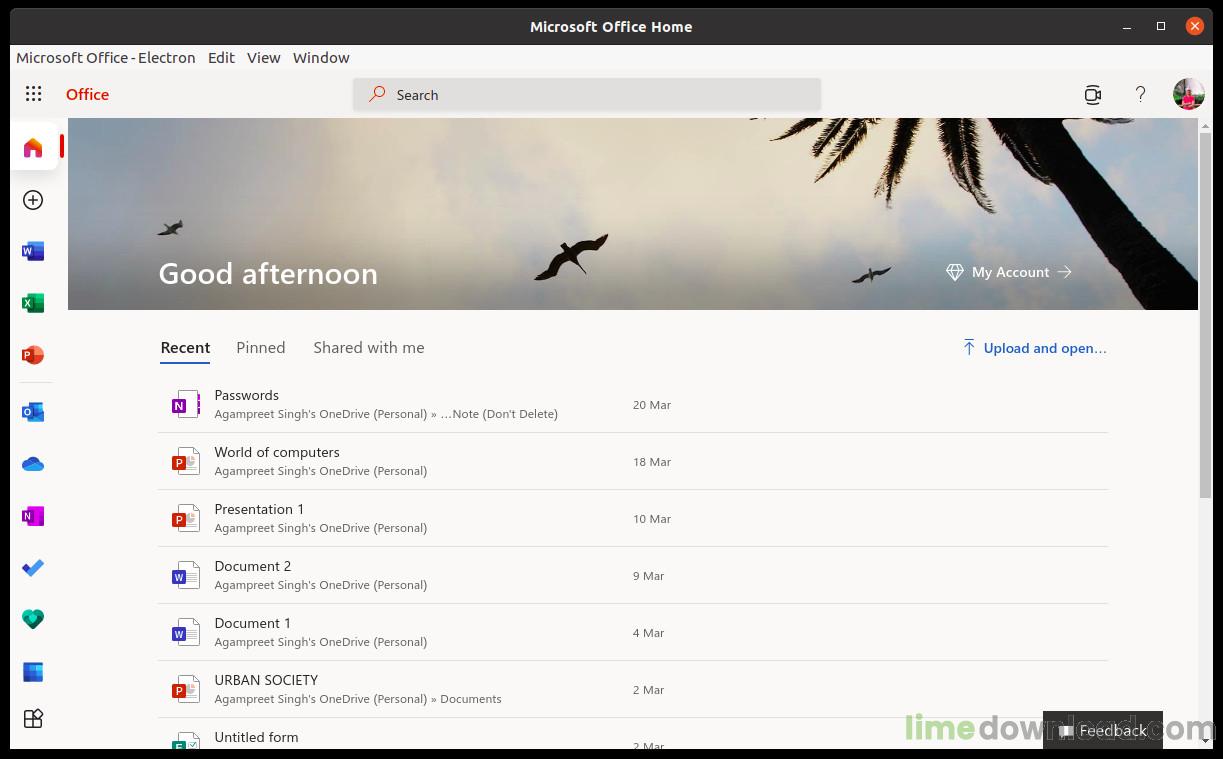Screen dimensions: 1223x759
Task: Open Microsoft To Do checkmark icon
Action: click(33, 568)
